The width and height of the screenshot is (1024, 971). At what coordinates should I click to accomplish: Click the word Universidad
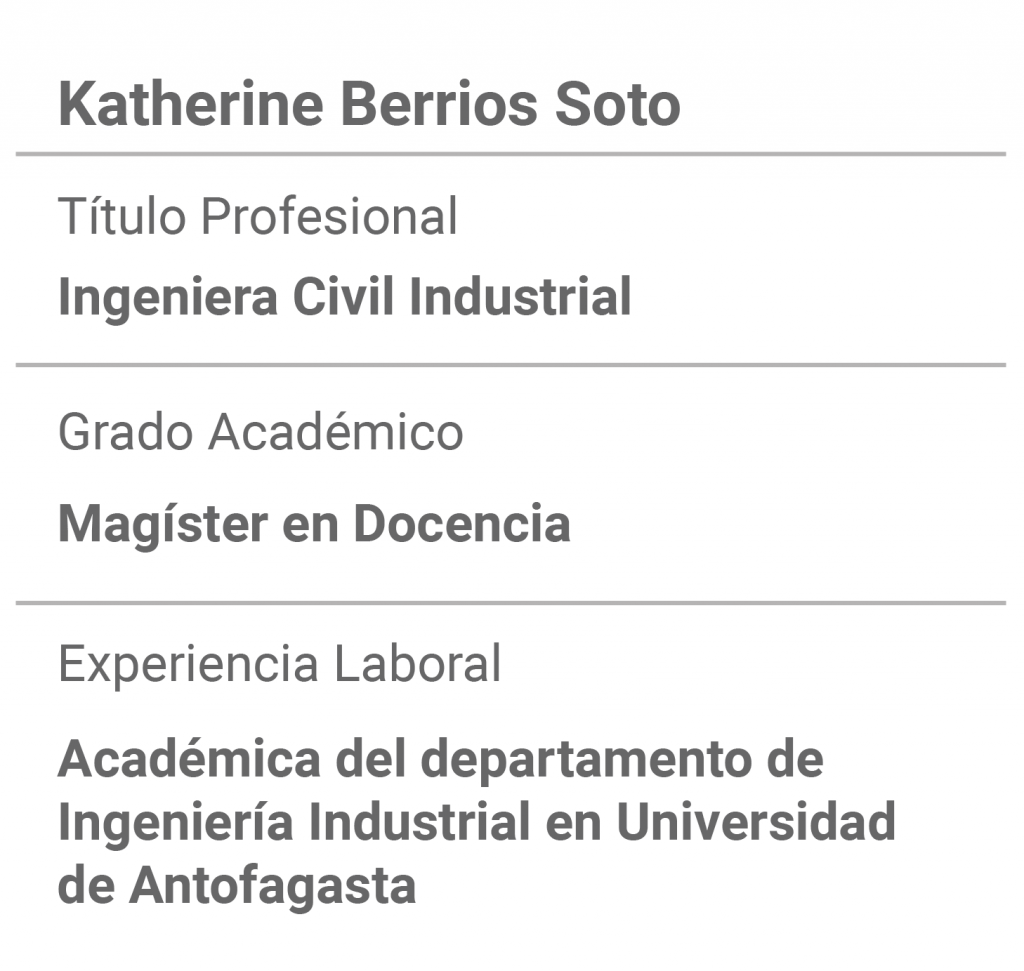pos(756,821)
